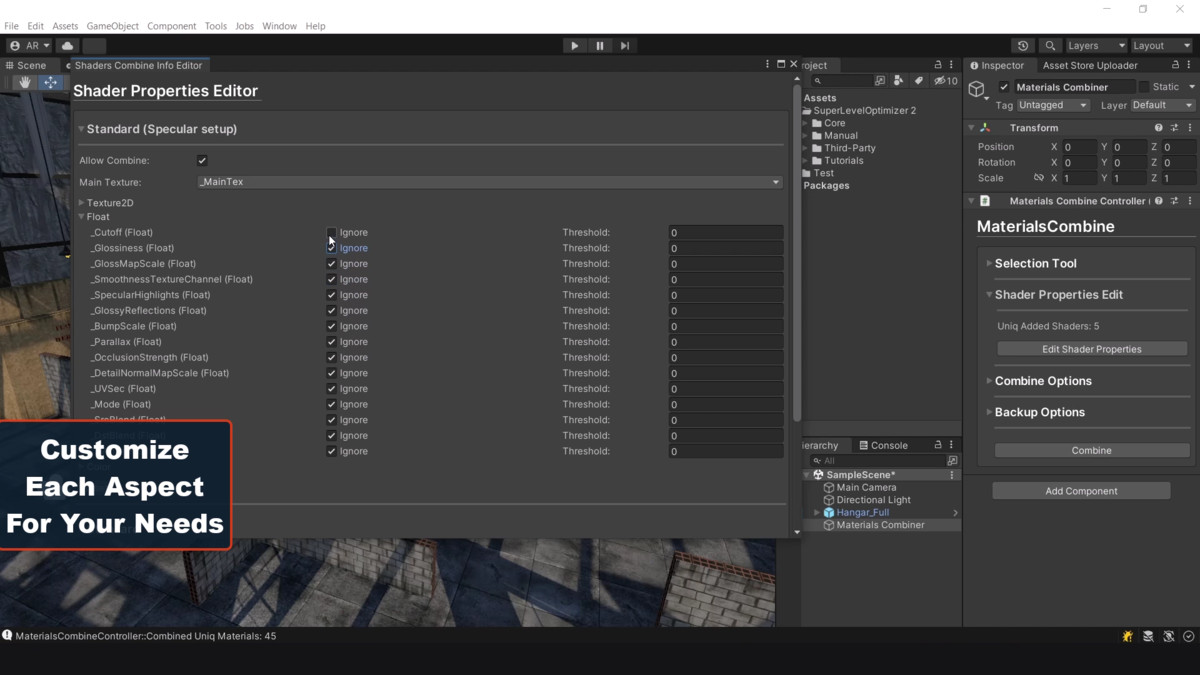The height and width of the screenshot is (675, 1200).
Task: Click the hidden objects count eye icon
Action: [x=939, y=80]
